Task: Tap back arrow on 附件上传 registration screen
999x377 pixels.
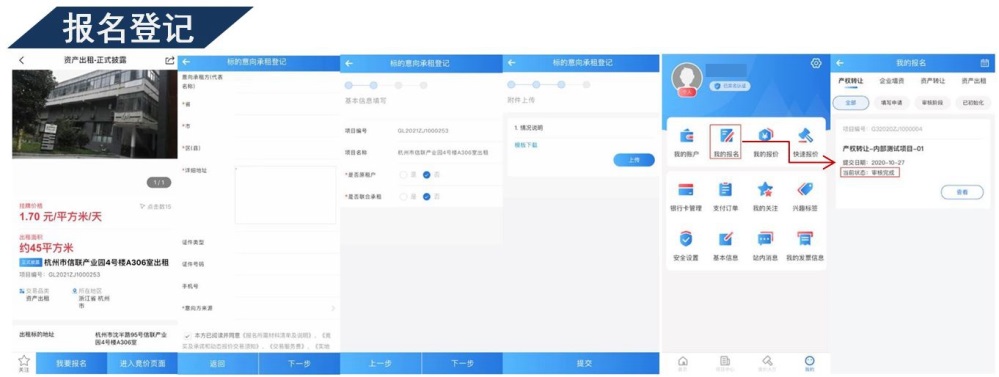Action: pos(512,62)
